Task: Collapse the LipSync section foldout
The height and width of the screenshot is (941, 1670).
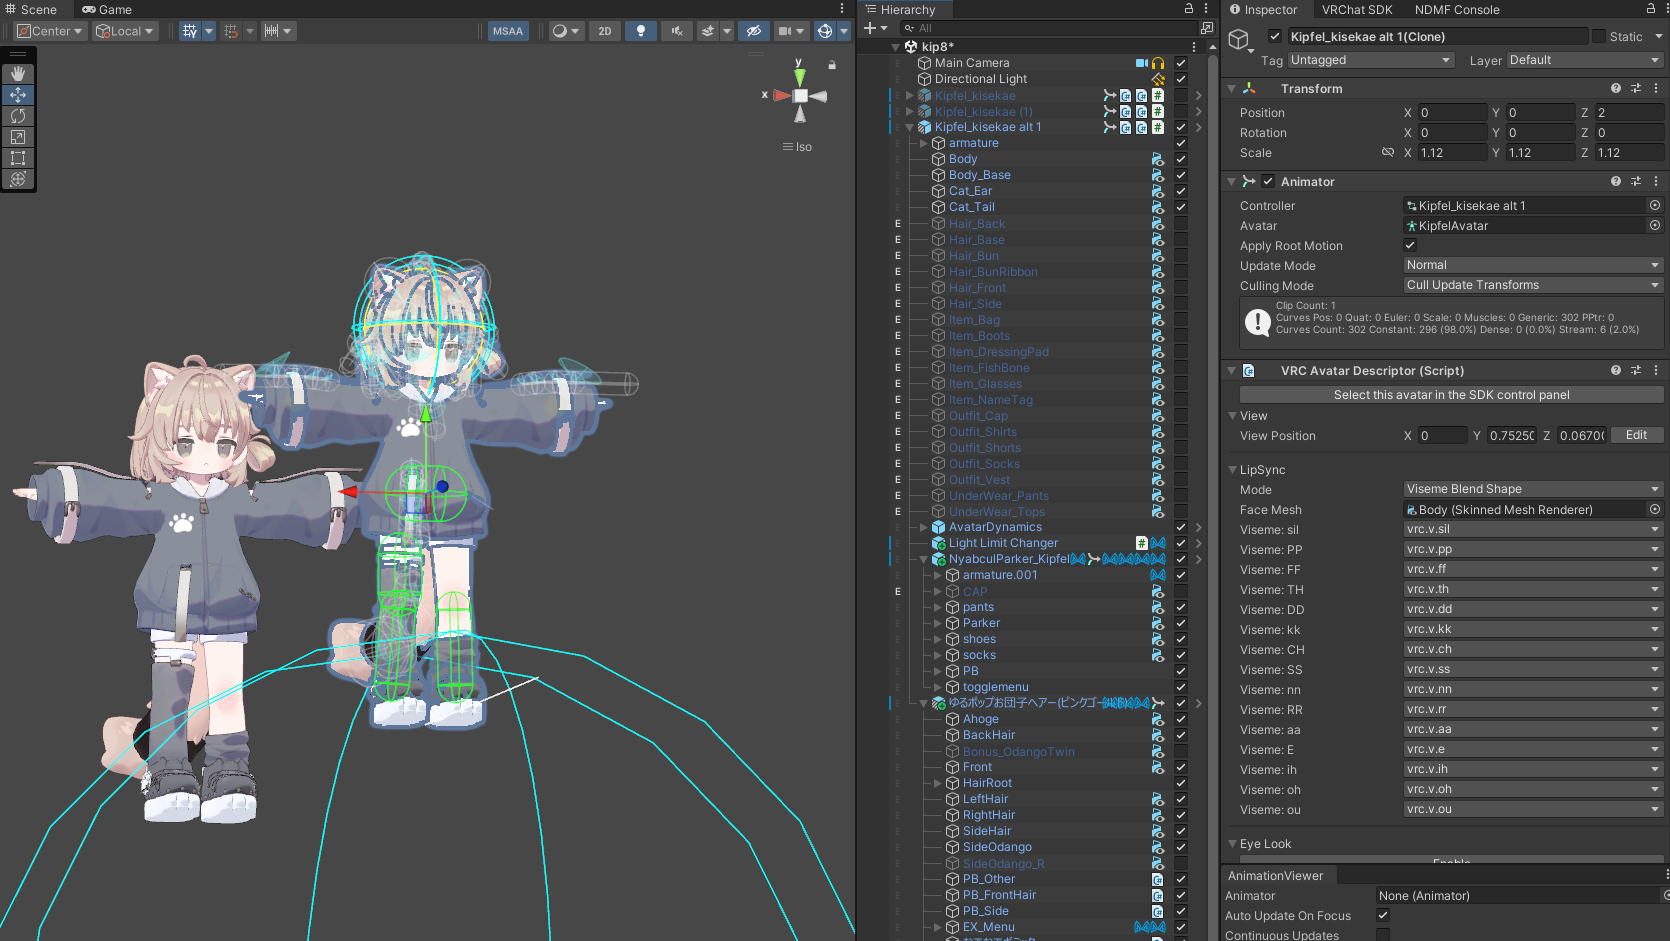Action: [x=1232, y=469]
